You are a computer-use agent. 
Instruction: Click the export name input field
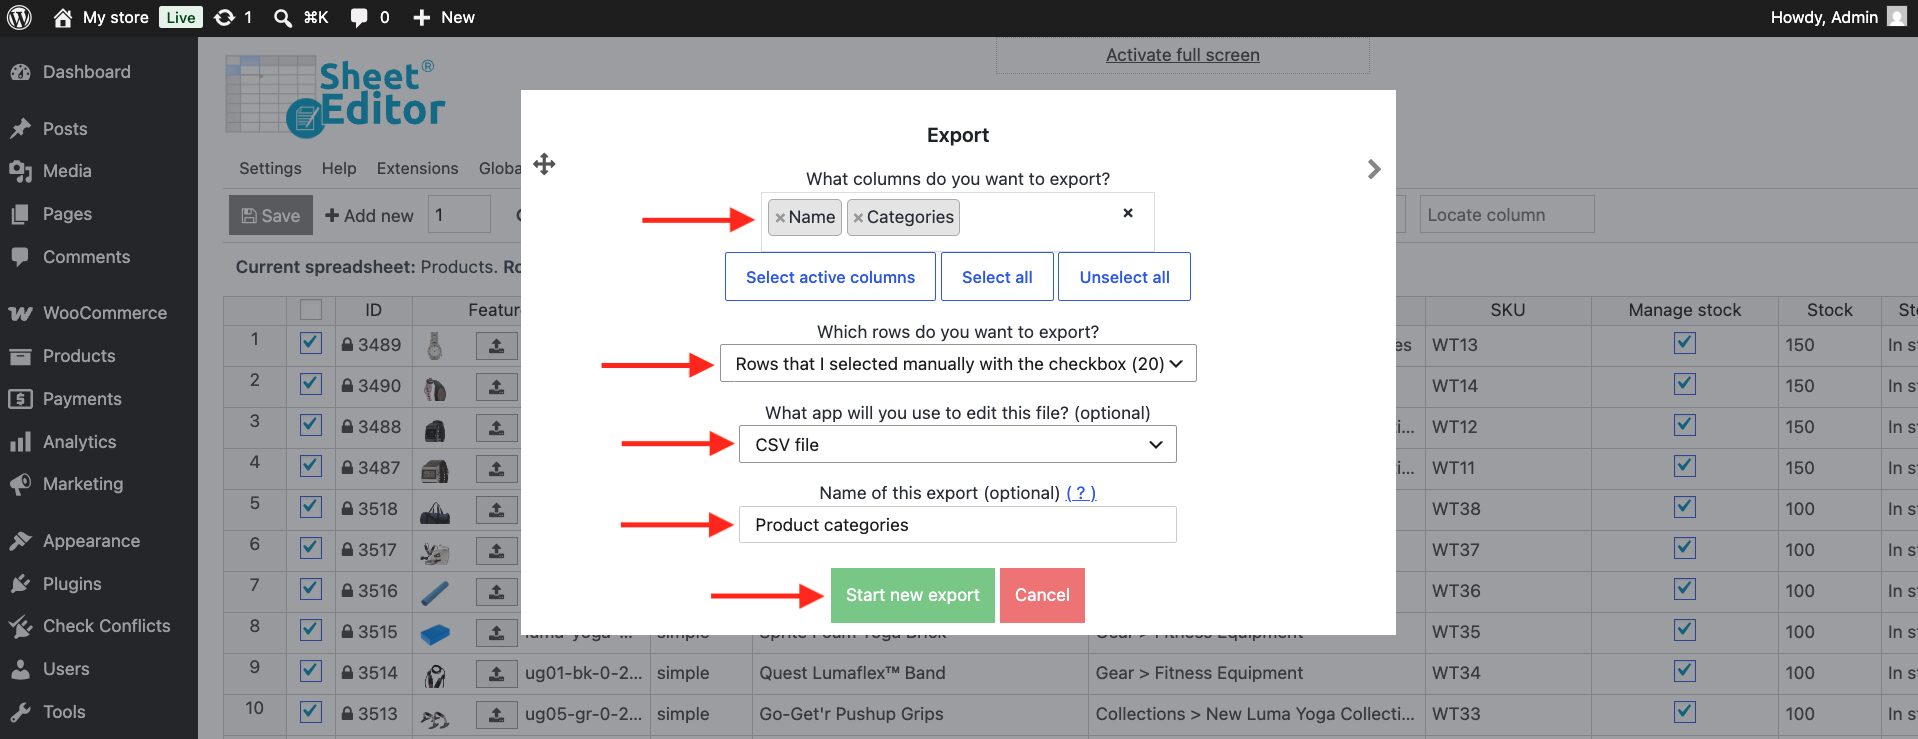click(958, 525)
